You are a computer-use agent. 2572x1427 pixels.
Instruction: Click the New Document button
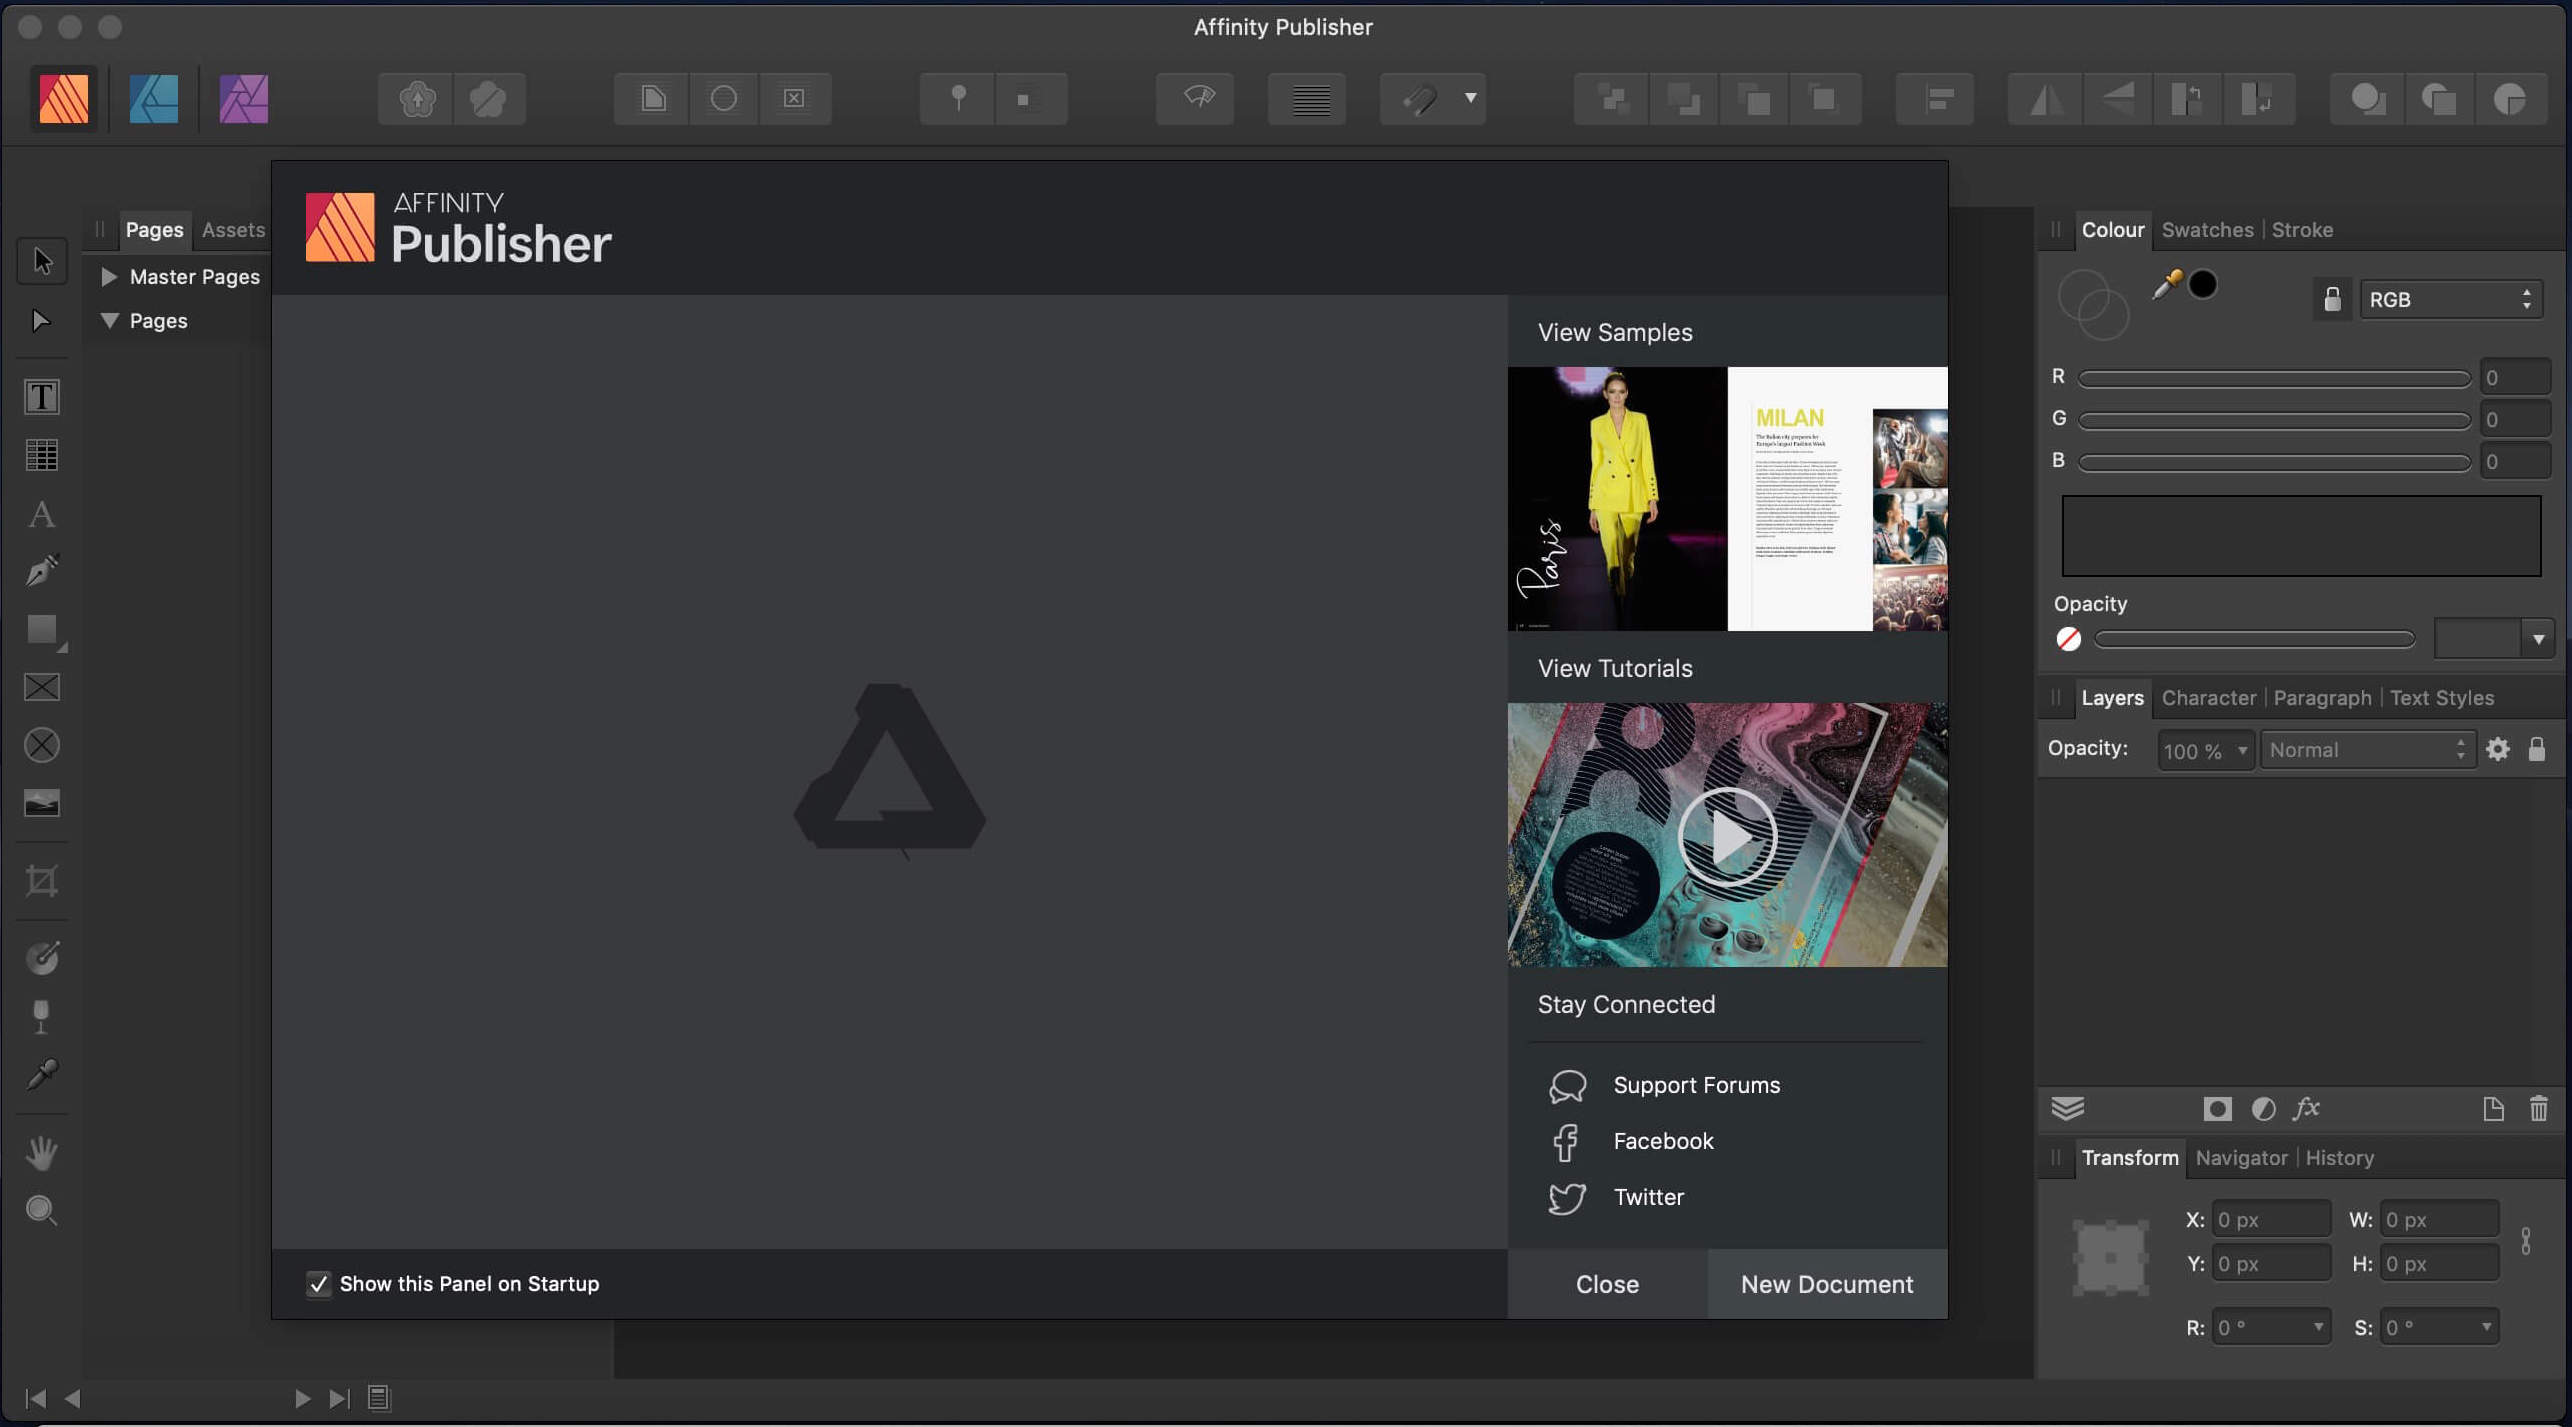(1826, 1284)
